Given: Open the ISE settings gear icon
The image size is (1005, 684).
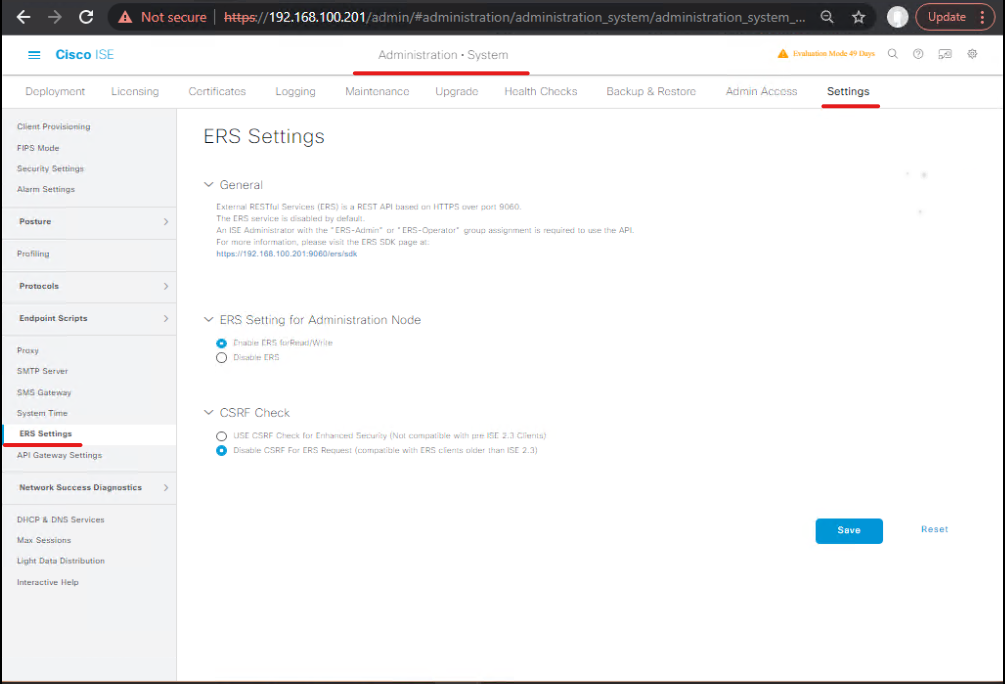Looking at the screenshot, I should pos(972,54).
